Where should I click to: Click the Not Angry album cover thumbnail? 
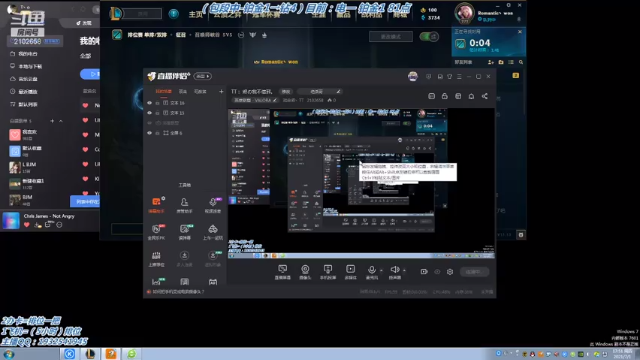(11, 220)
